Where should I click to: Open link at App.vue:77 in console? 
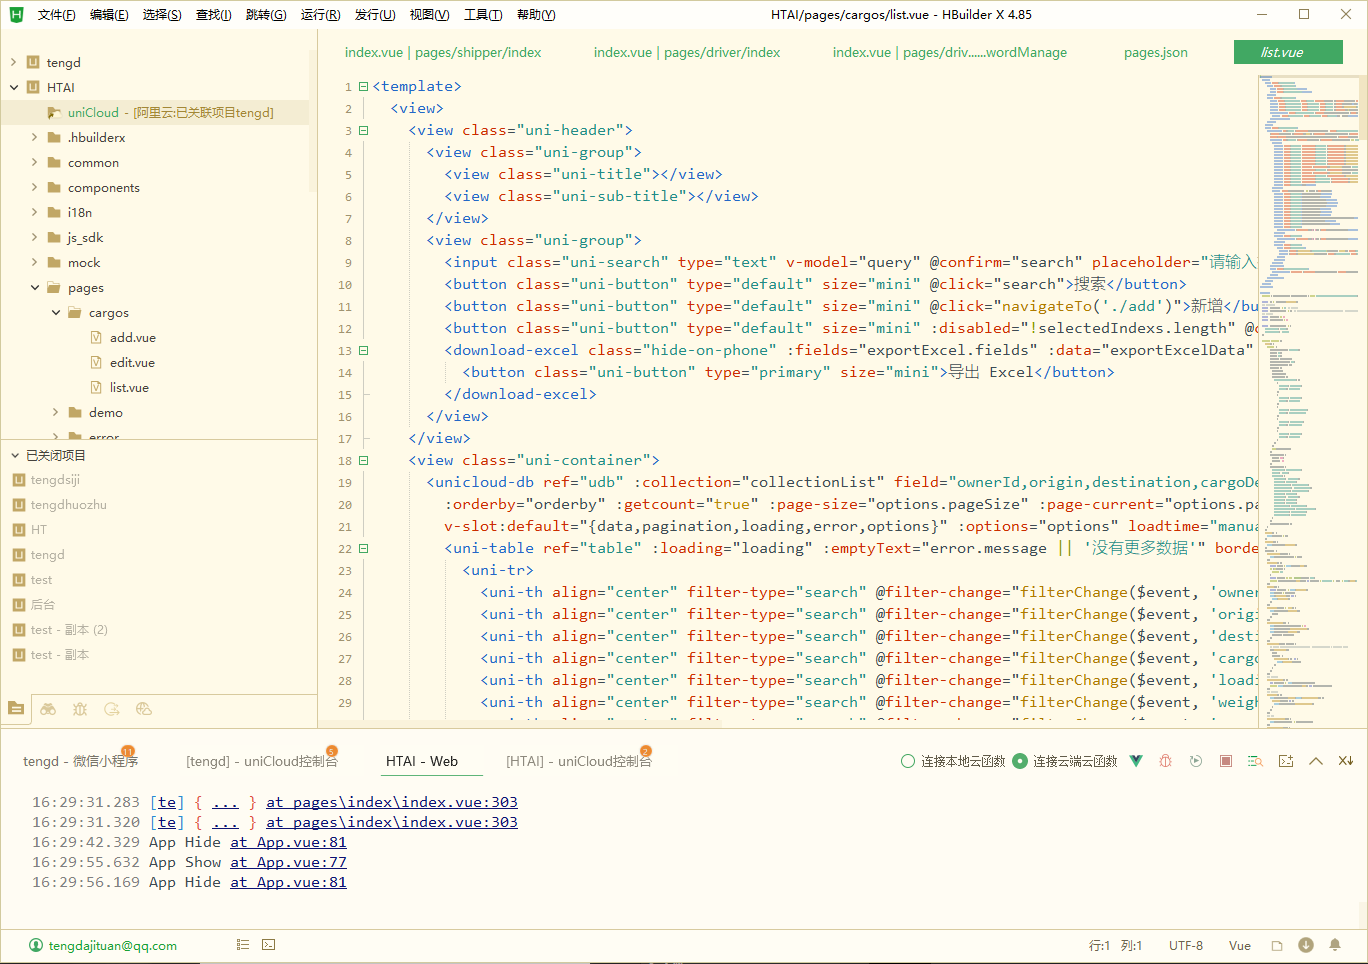click(x=288, y=862)
